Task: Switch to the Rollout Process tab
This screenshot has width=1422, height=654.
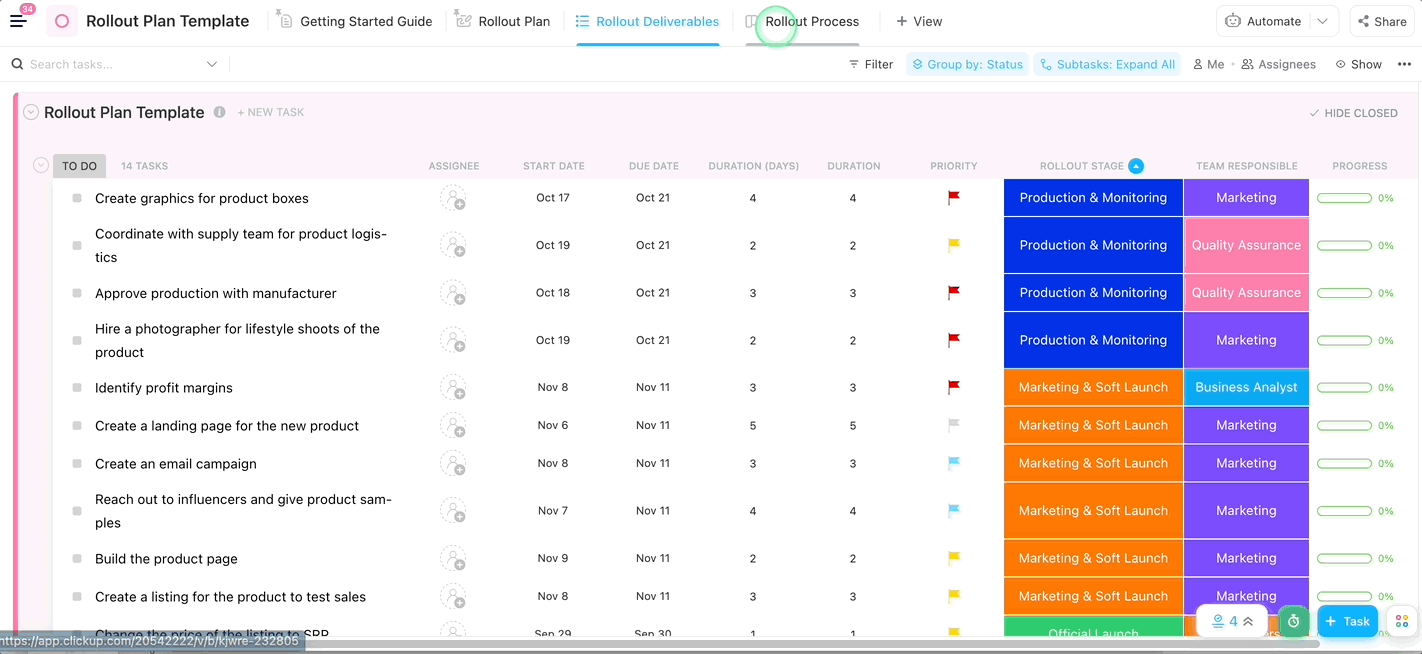Action: coord(802,21)
